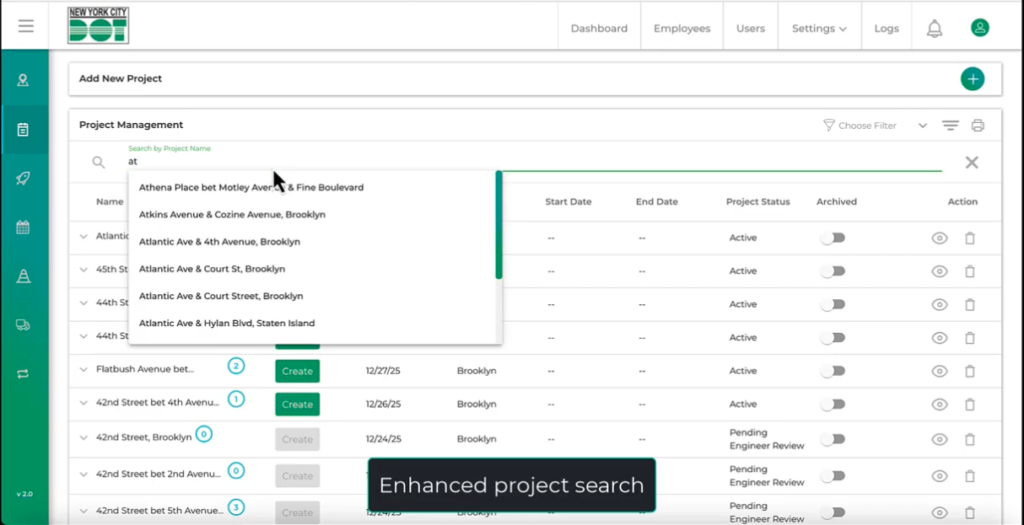Expand the Flatbush Avenue row chevron
1024x525 pixels.
pyautogui.click(x=84, y=370)
